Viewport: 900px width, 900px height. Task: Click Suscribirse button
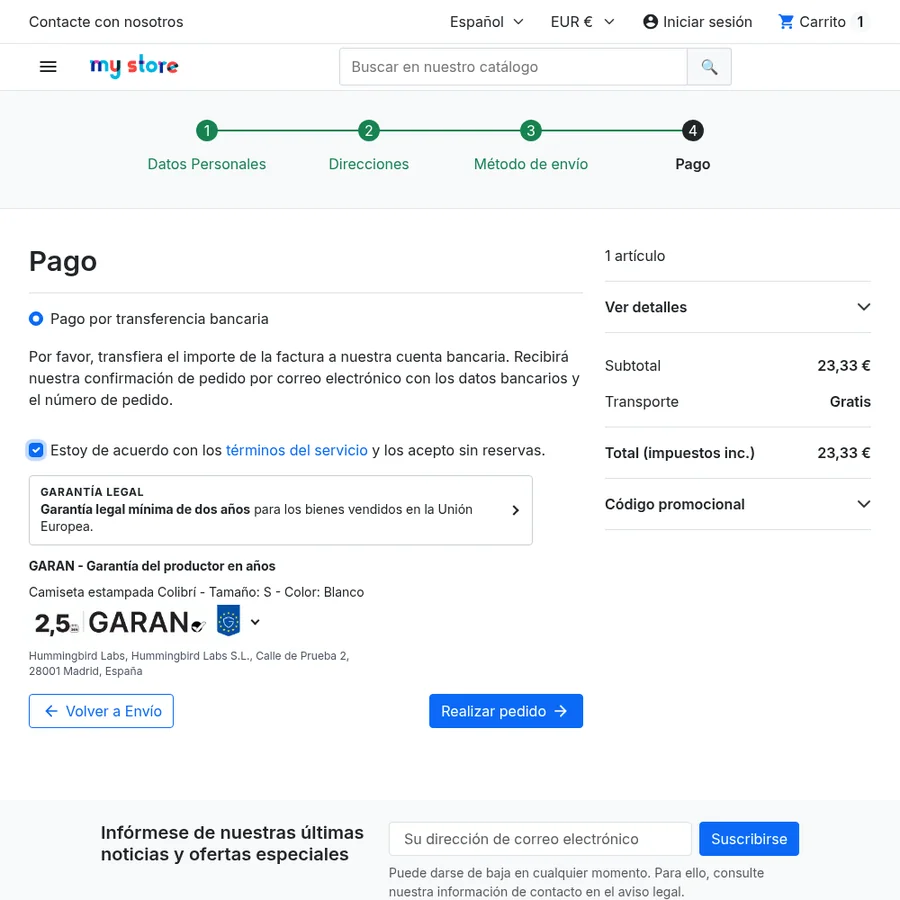748,839
